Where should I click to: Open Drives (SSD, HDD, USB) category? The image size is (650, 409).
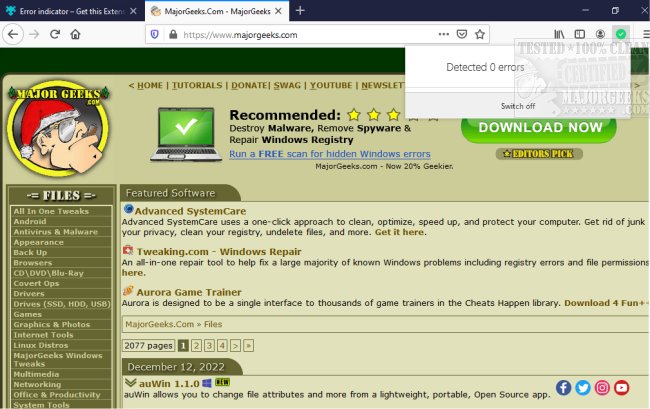(x=61, y=304)
